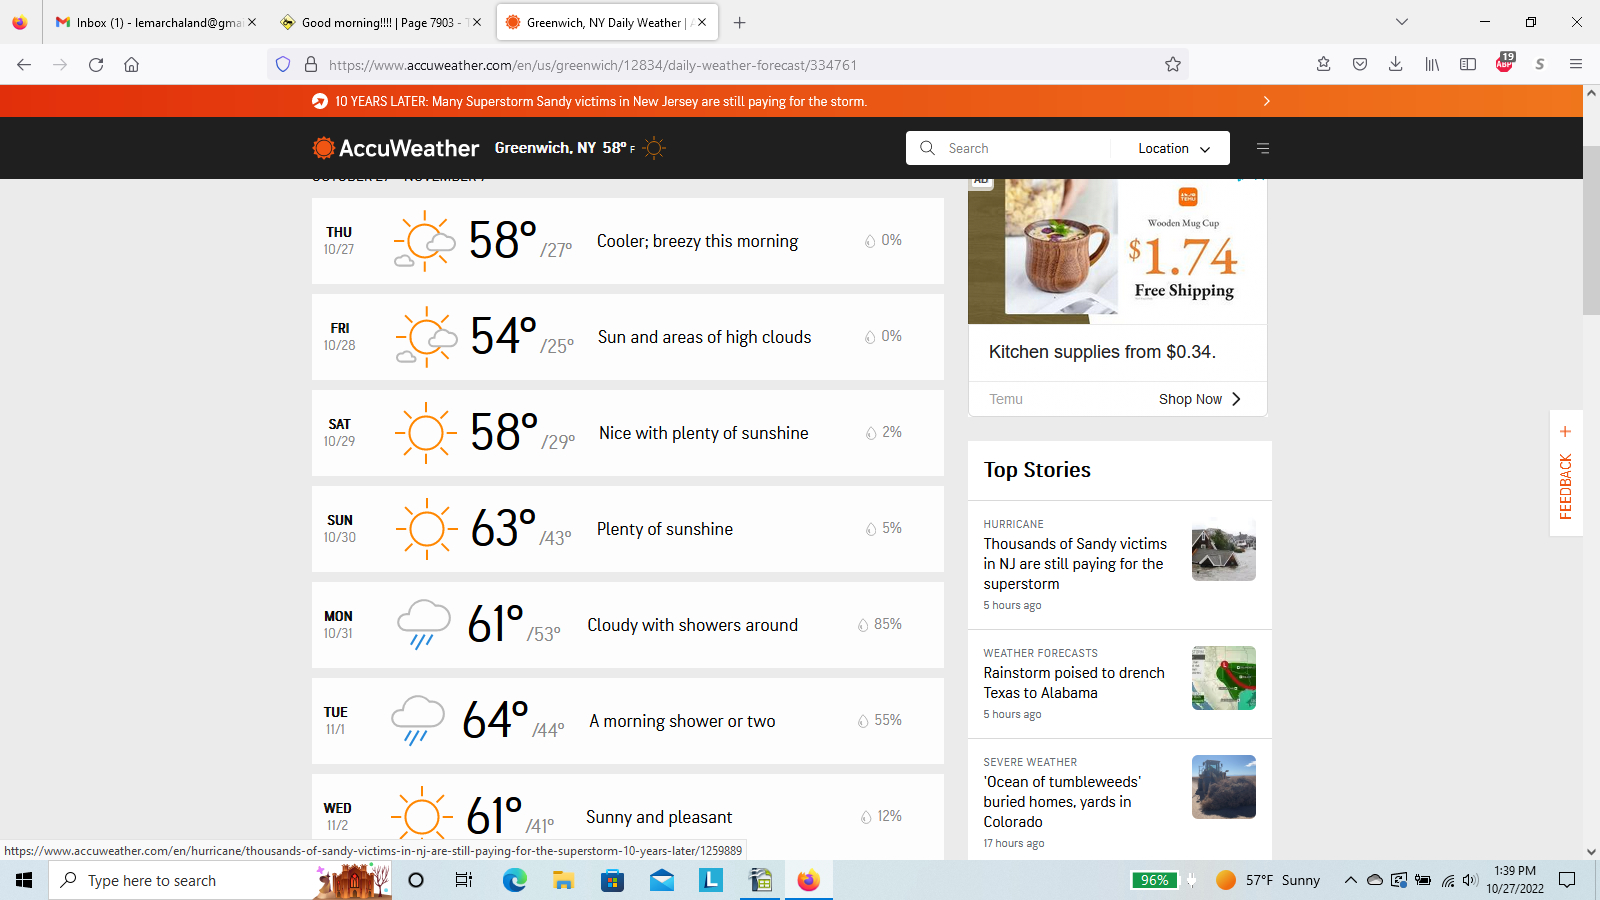
Task: Click Shop Now in the Temu ad
Action: point(1199,399)
